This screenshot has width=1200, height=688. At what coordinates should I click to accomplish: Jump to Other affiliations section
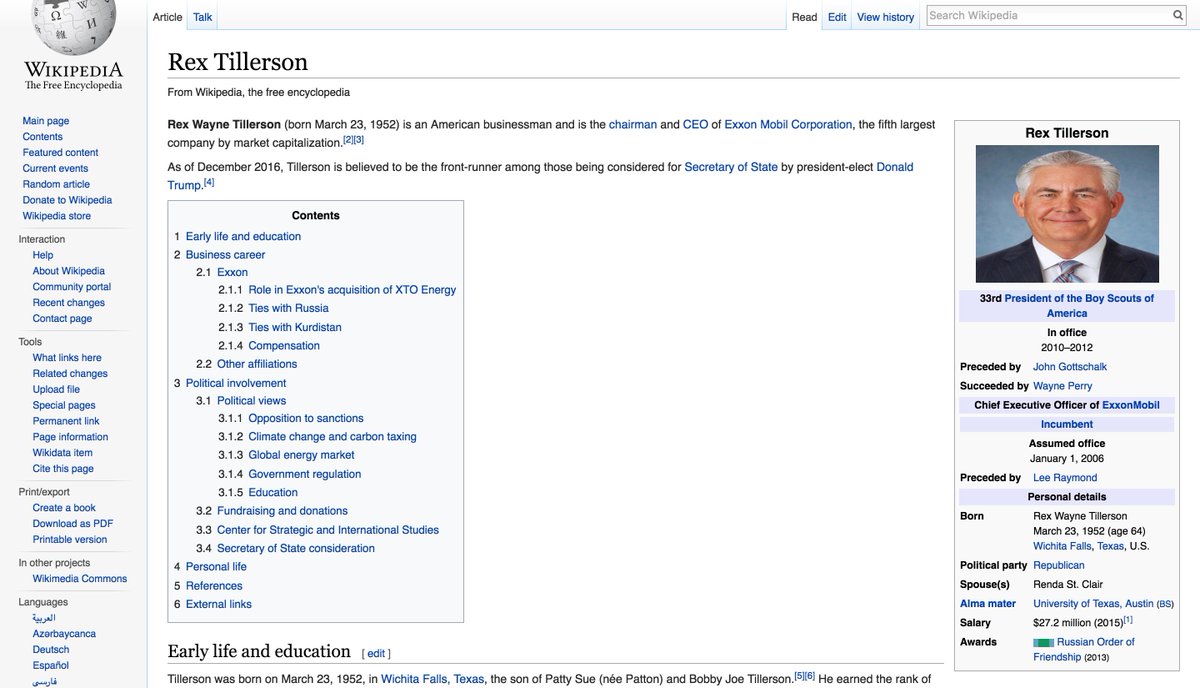(x=257, y=364)
